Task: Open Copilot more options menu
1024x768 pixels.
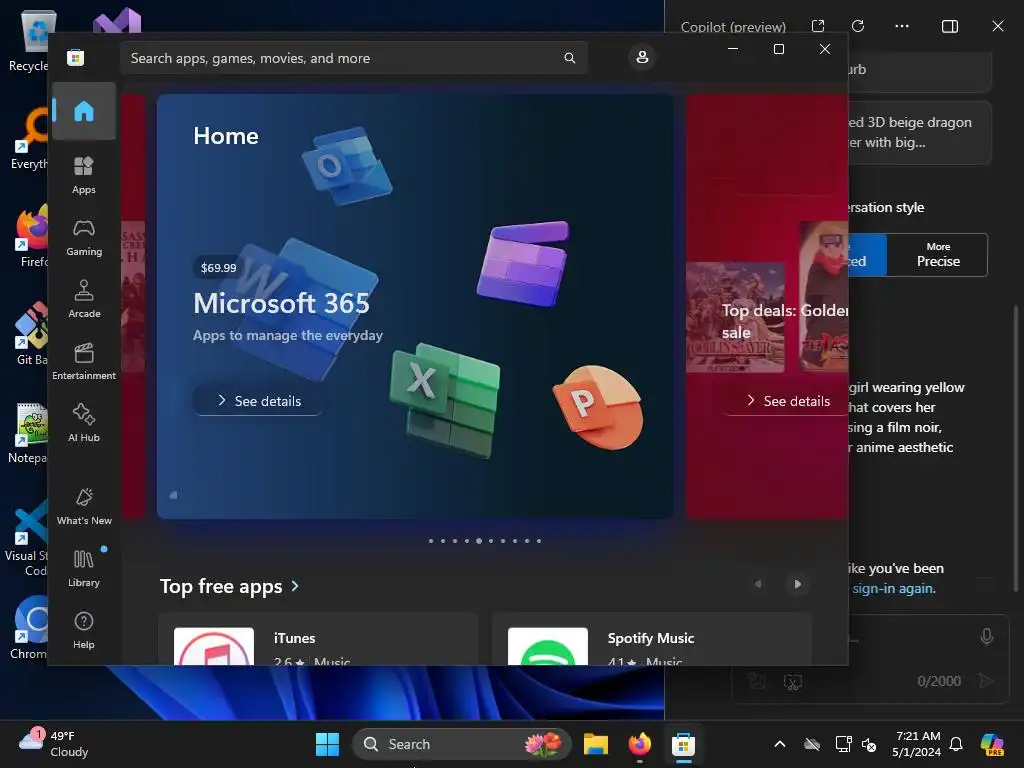Action: click(x=902, y=26)
